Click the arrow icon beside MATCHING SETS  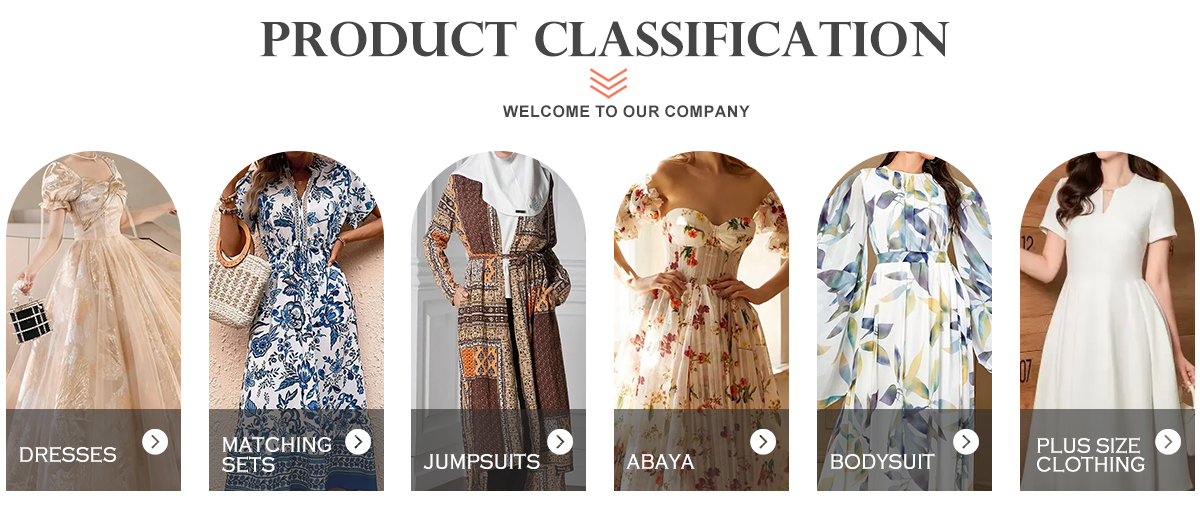[x=358, y=441]
